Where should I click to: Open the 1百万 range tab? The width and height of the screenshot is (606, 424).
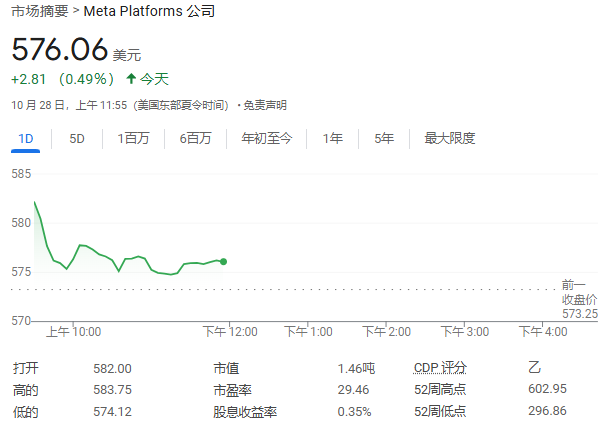[133, 139]
